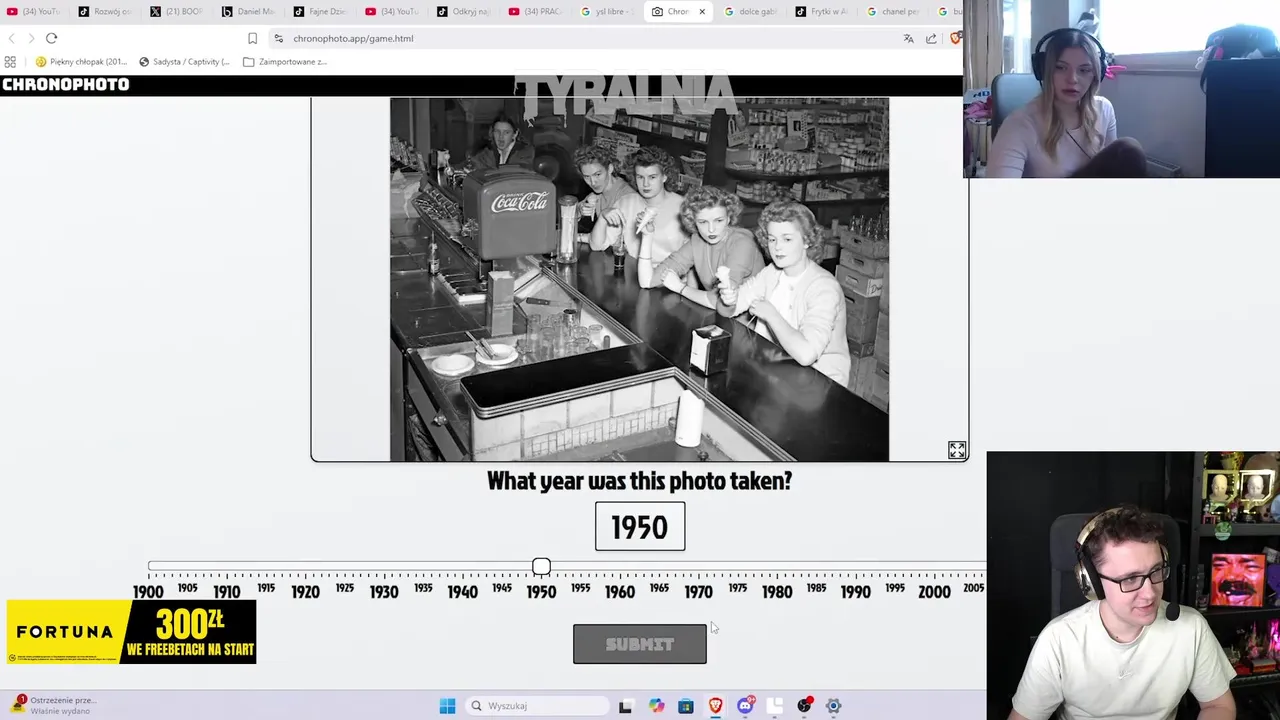This screenshot has height=720, width=1280.
Task: Click the slider track at 1920
Action: tap(305, 567)
